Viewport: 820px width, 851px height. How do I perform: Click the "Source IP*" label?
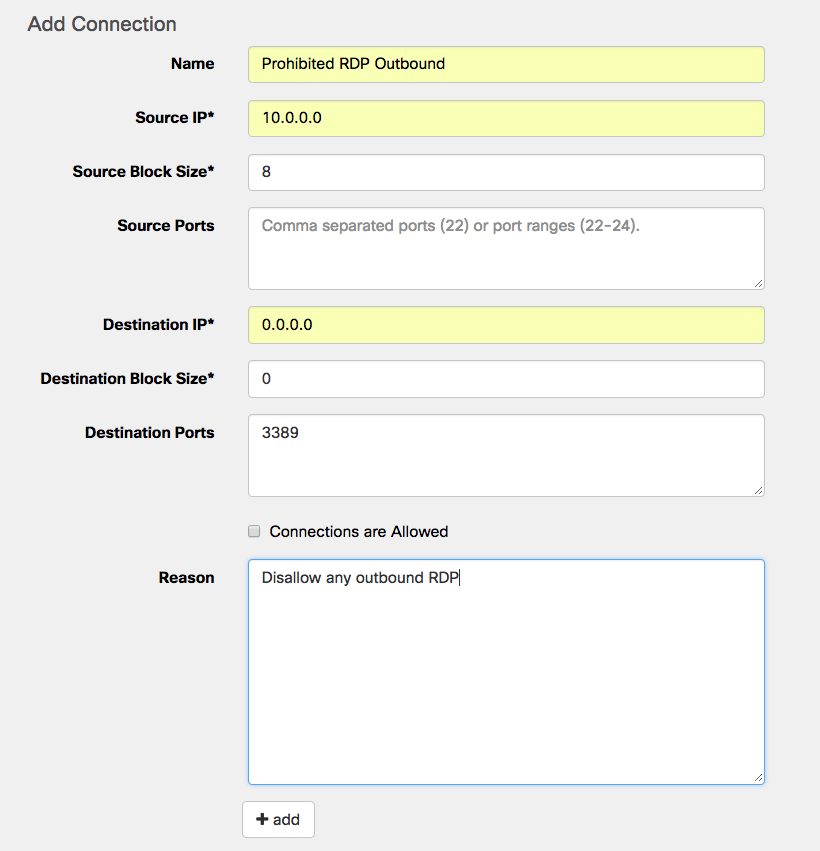point(175,118)
